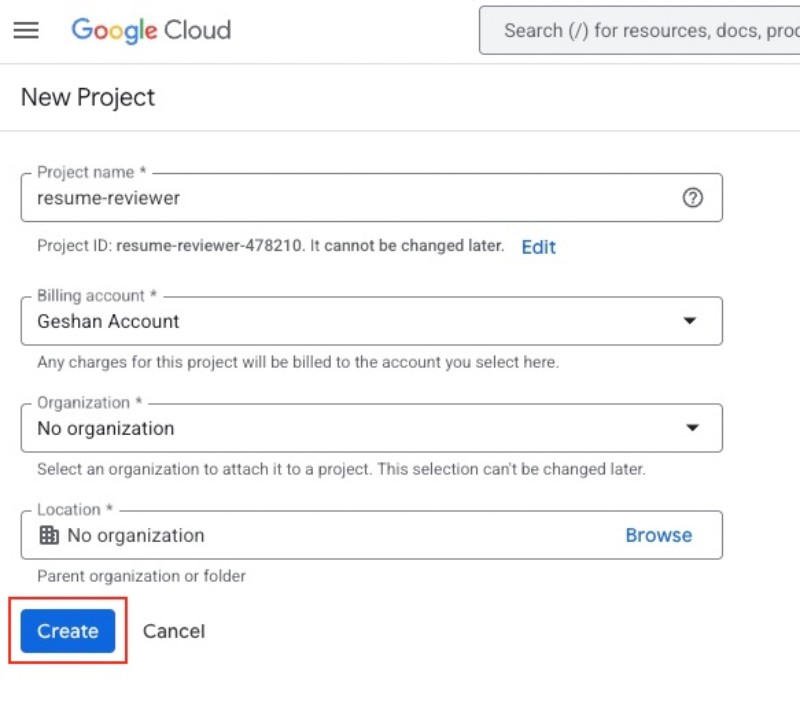The width and height of the screenshot is (800, 701).
Task: Focus the Project name input field
Action: click(300, 197)
